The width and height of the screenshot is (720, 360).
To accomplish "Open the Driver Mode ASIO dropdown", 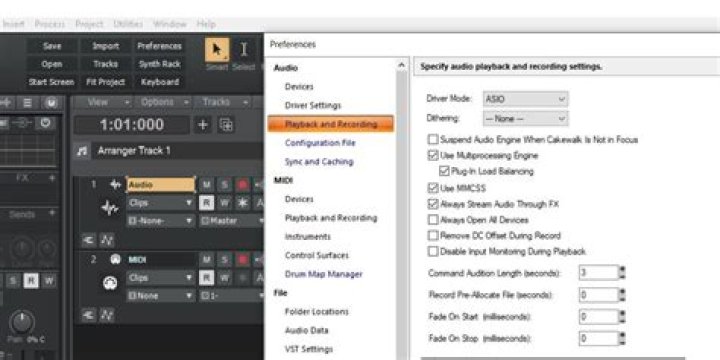I will (525, 99).
